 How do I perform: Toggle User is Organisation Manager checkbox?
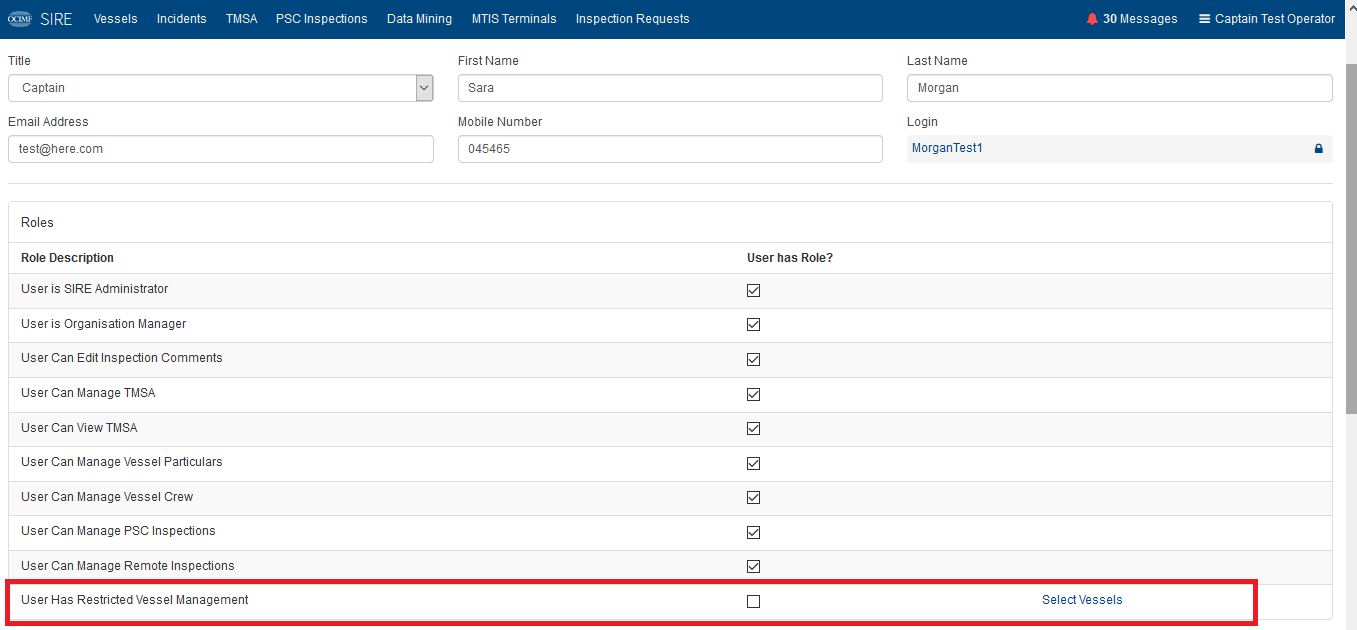tap(753, 325)
